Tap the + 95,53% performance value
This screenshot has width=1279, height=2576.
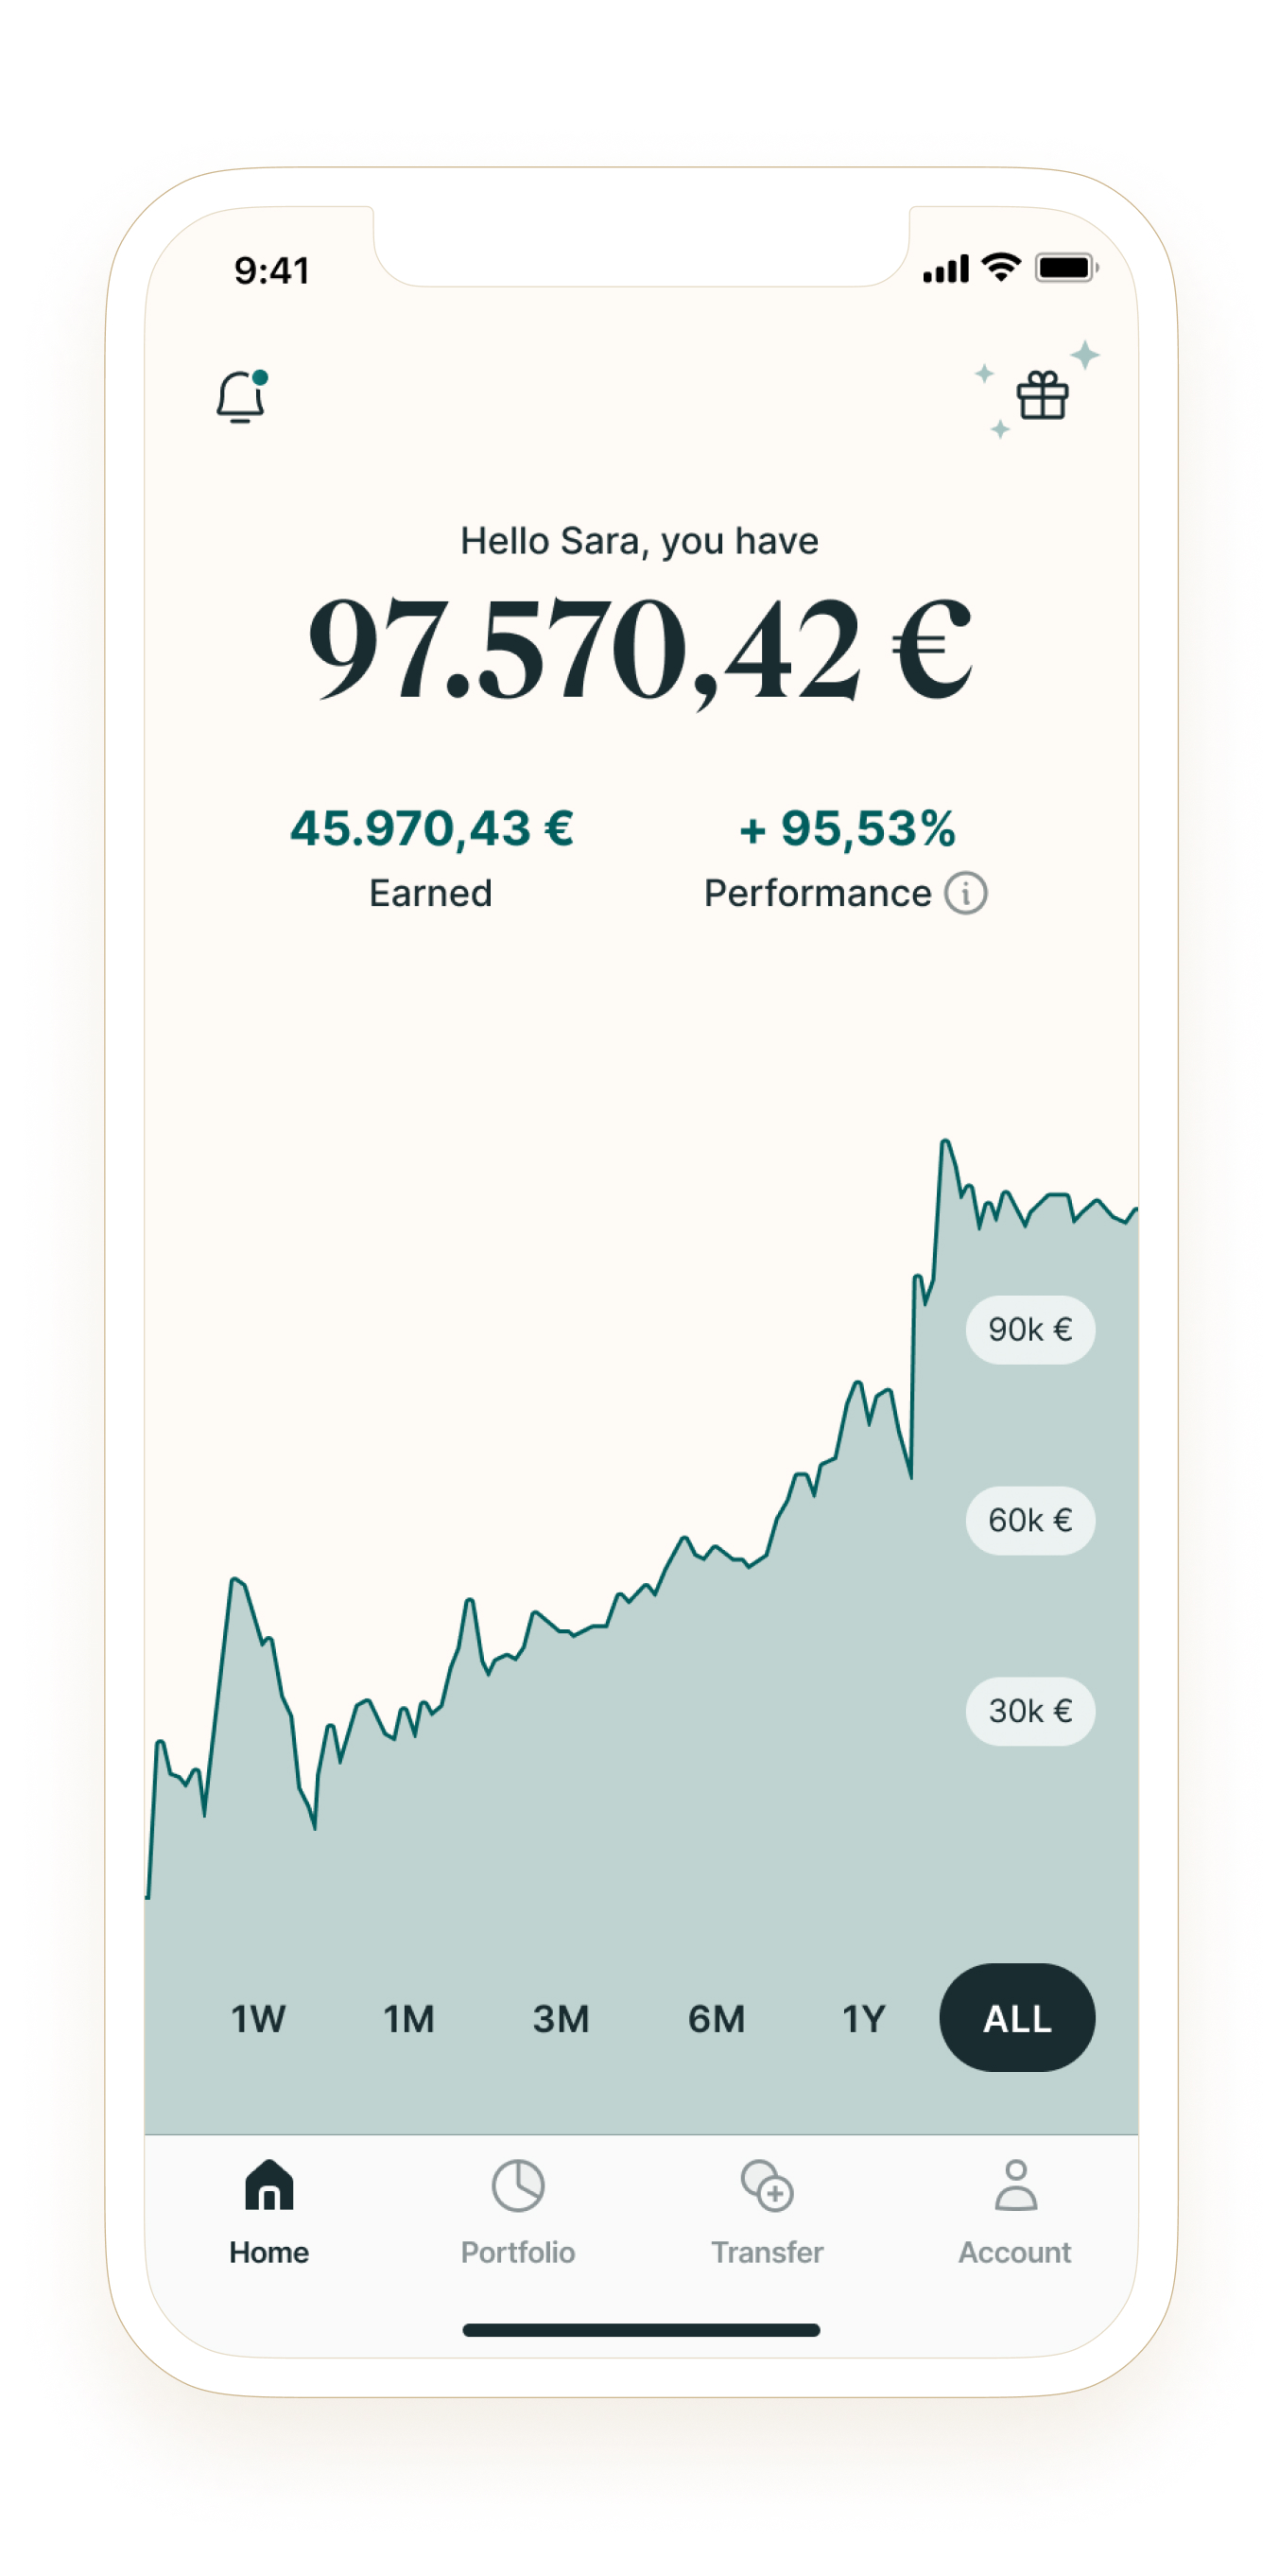click(x=847, y=829)
